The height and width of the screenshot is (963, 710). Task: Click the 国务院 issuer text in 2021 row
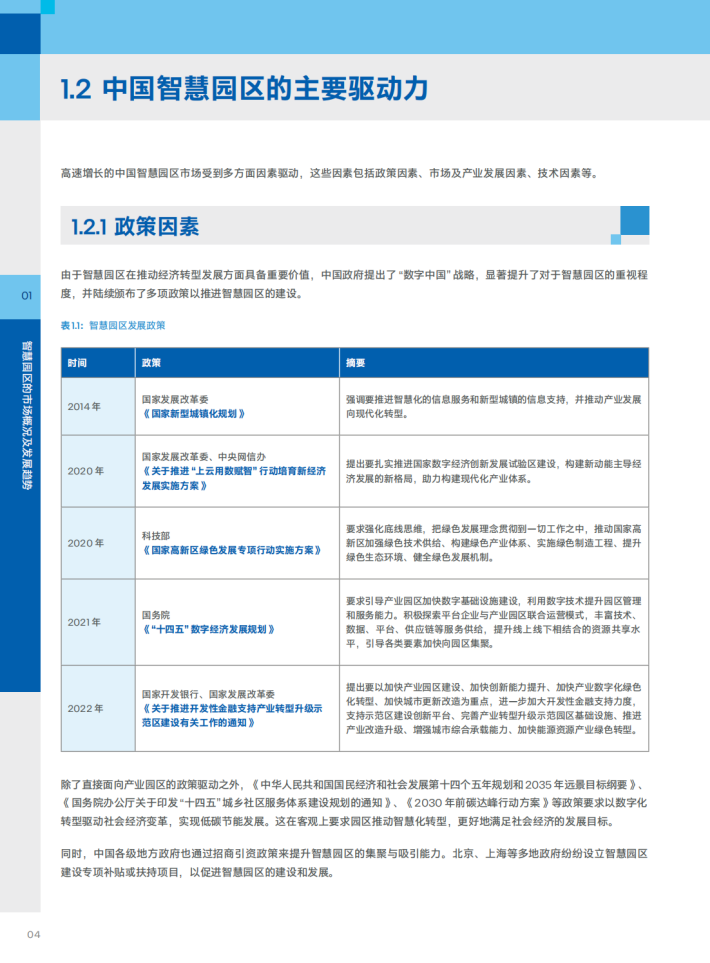[x=155, y=615]
